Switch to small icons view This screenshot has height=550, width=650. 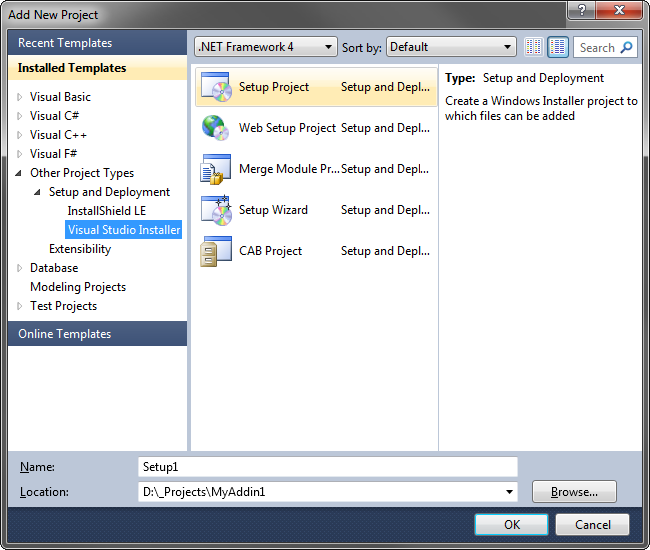point(534,47)
